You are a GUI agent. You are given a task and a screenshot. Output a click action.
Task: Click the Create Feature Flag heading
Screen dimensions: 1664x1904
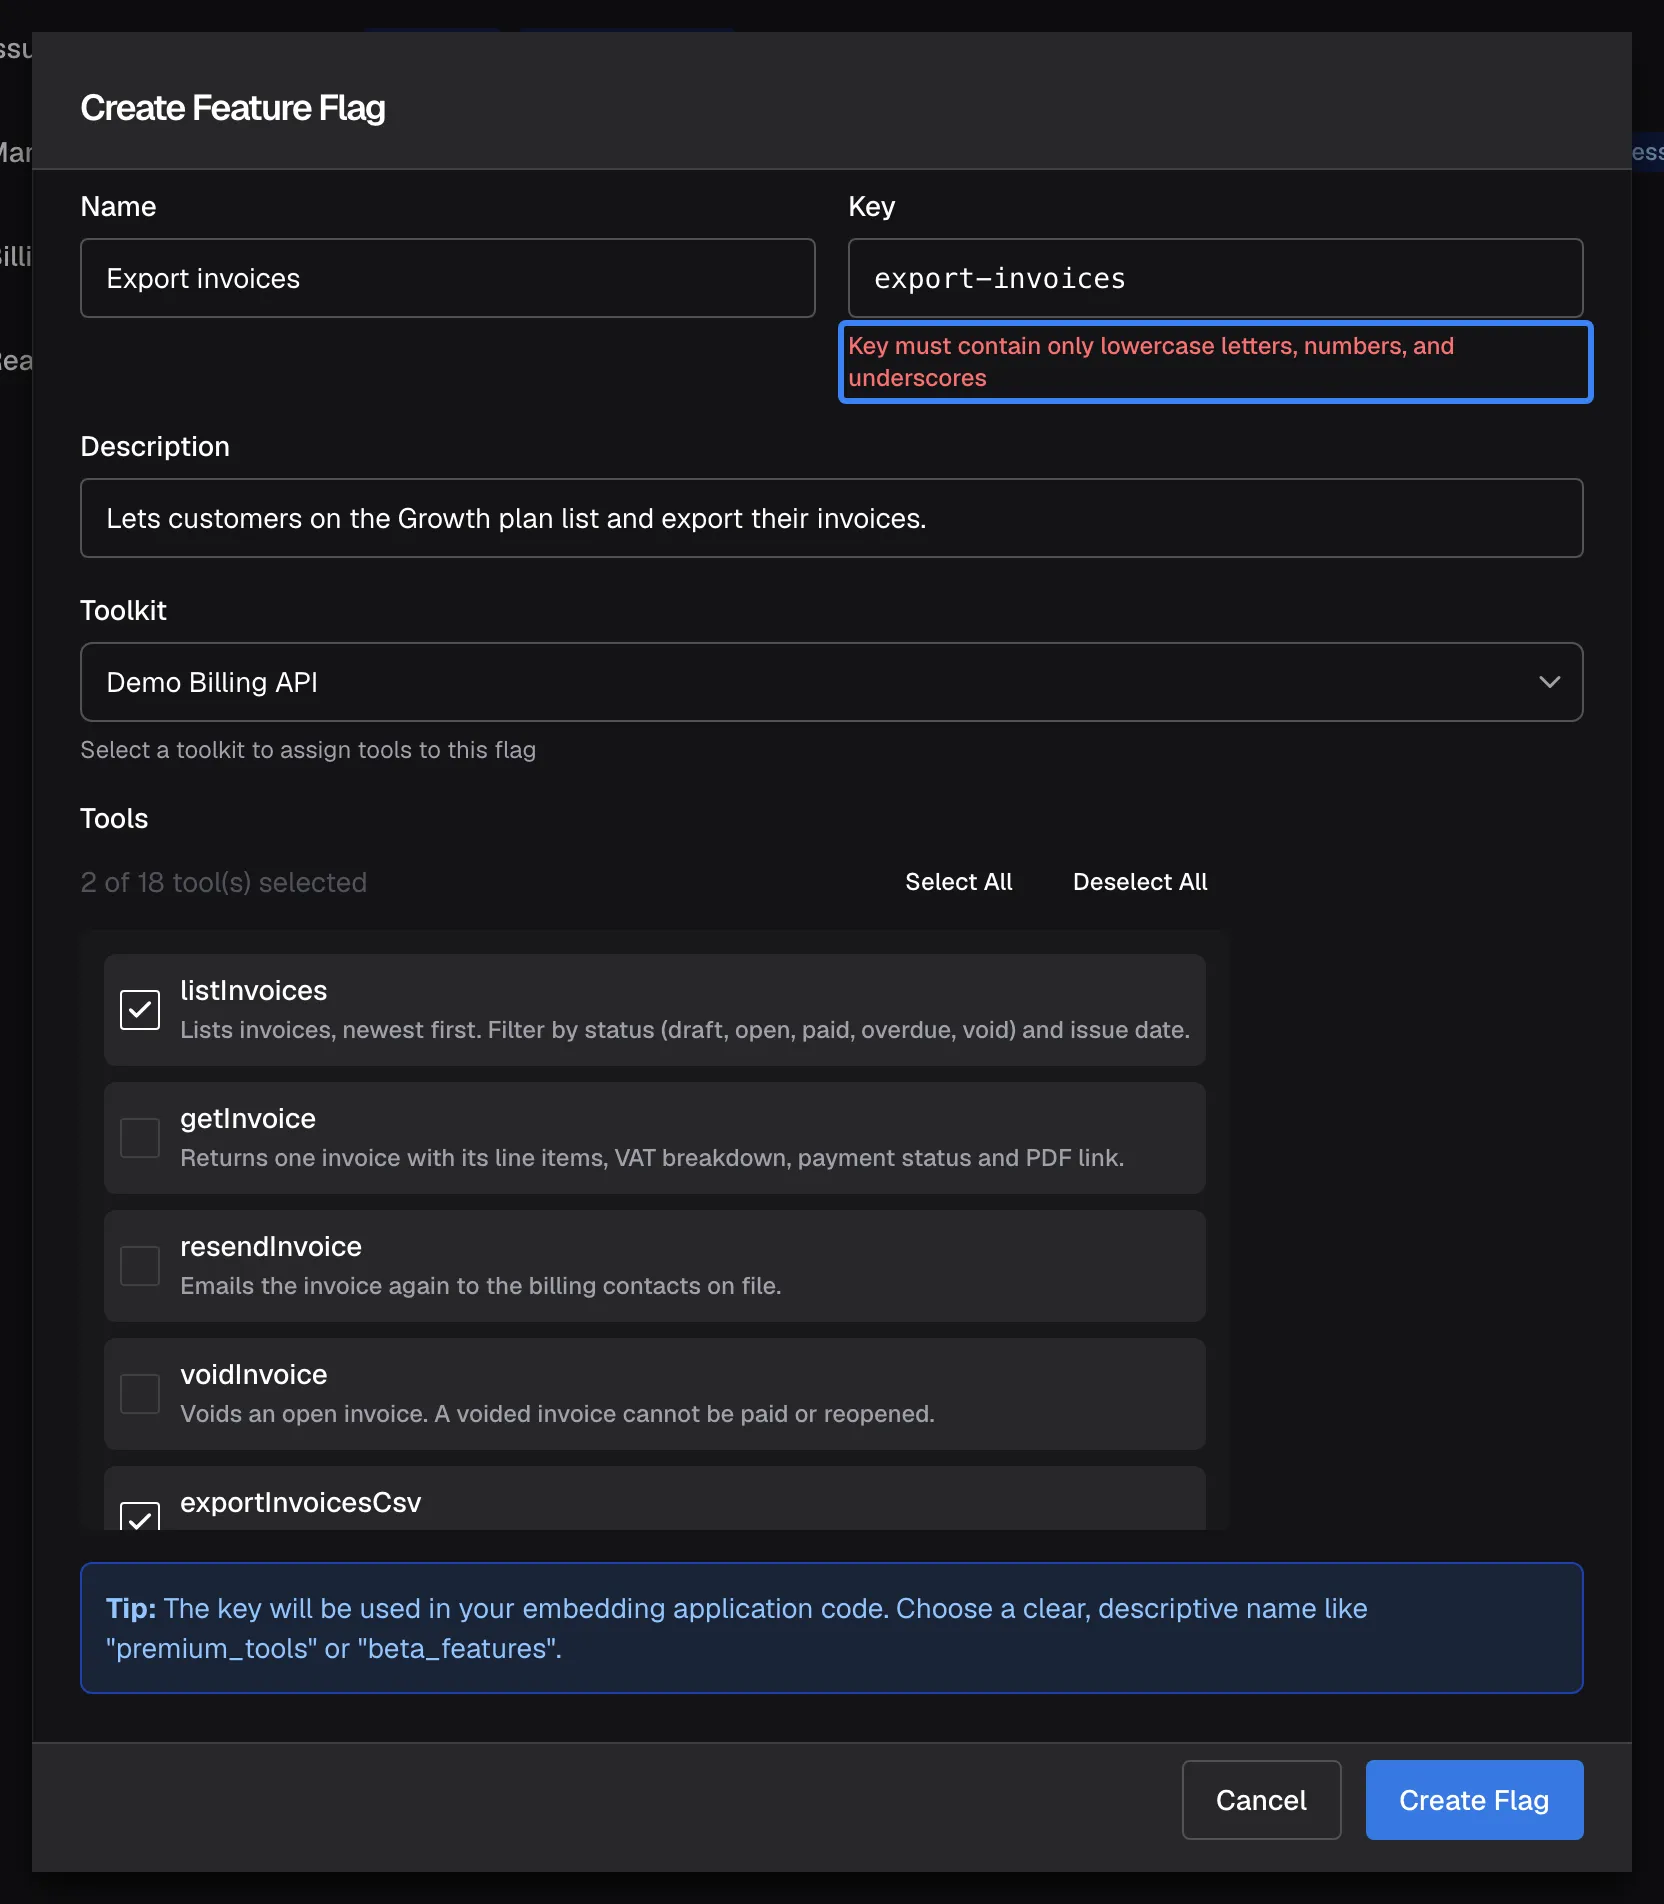(x=233, y=108)
